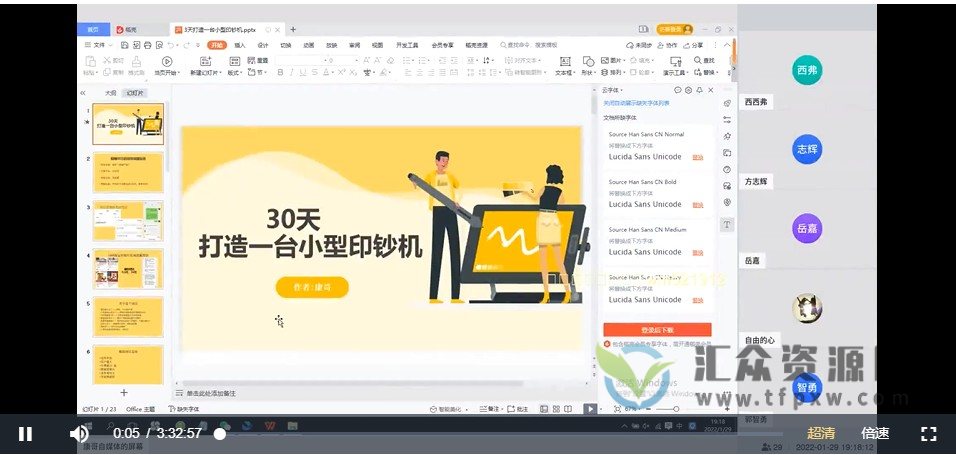Viewport: 956px width, 455px height.
Task: Open the 倍速 playback speed option
Action: point(875,434)
